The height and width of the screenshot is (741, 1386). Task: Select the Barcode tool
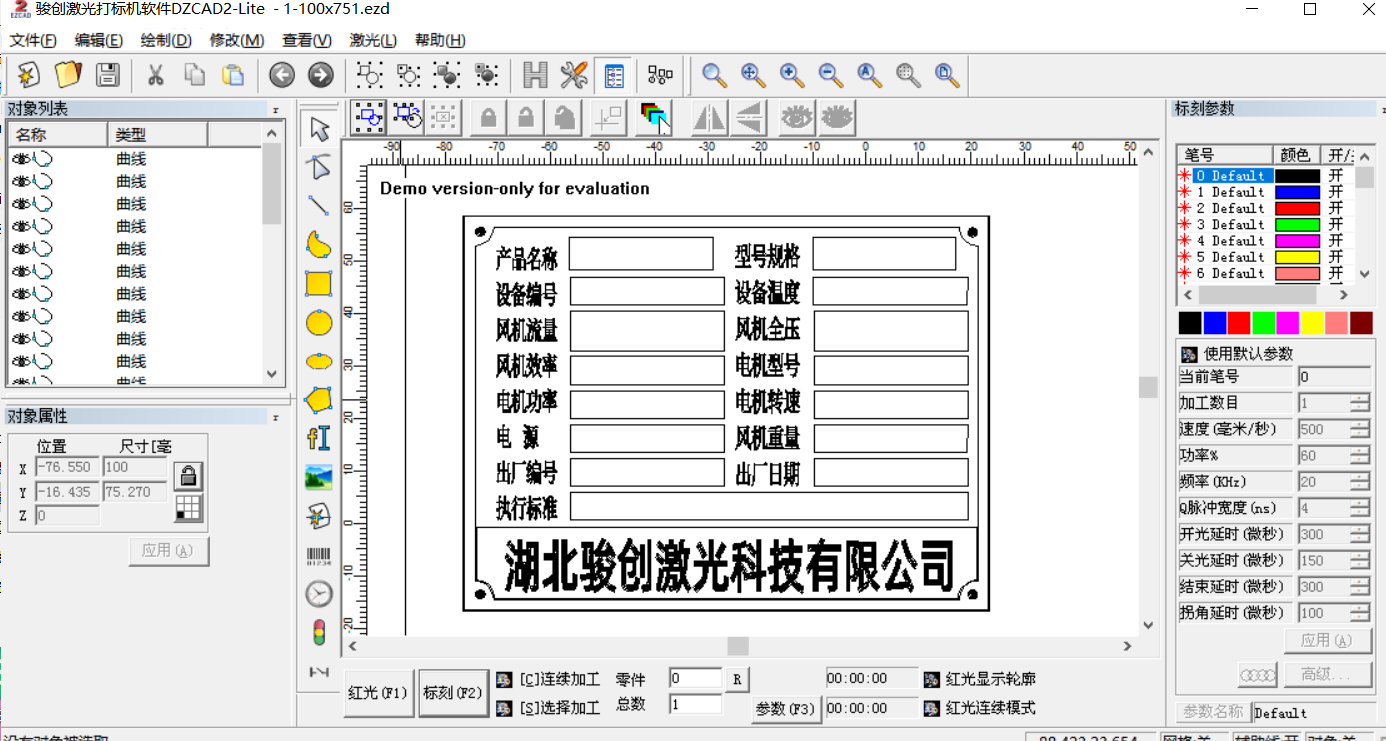click(x=319, y=556)
